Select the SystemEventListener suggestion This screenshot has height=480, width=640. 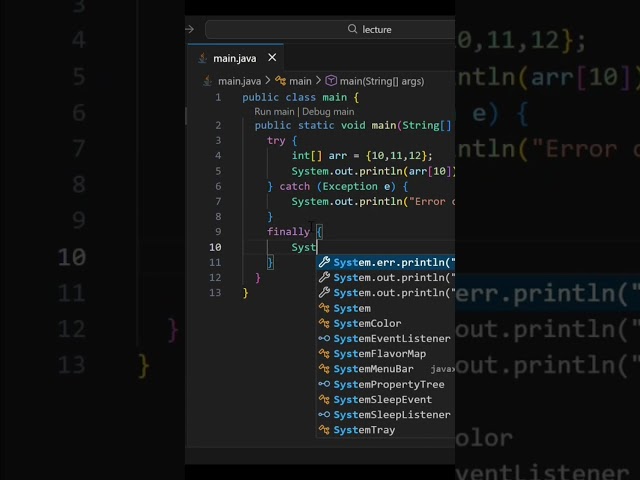(x=386, y=338)
